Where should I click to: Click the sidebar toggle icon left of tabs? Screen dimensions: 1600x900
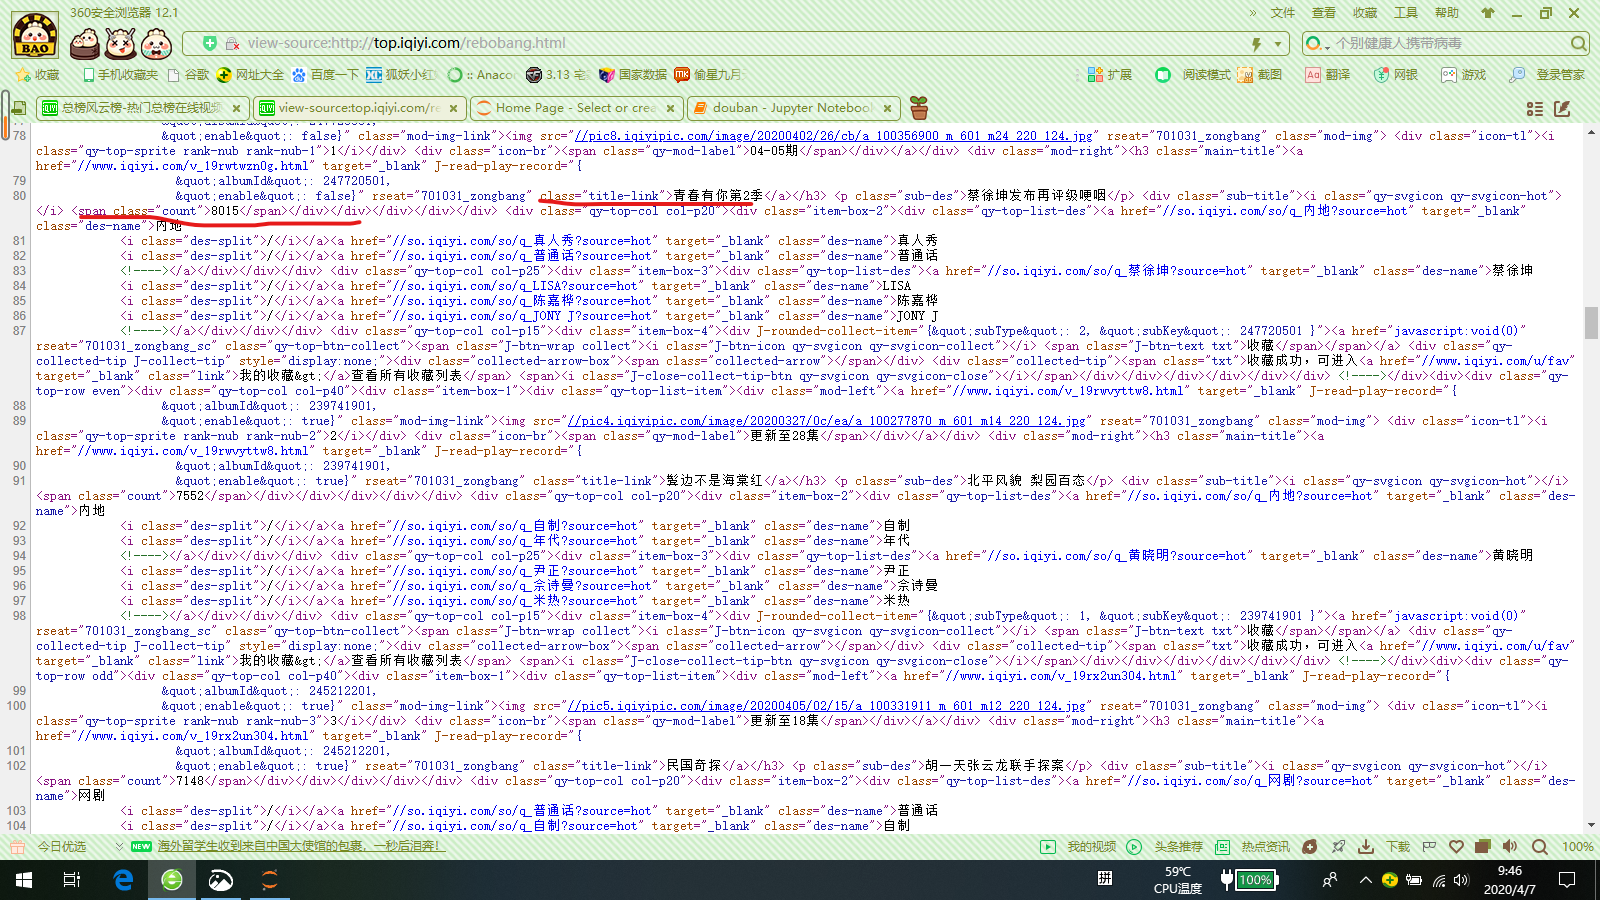(x=18, y=108)
